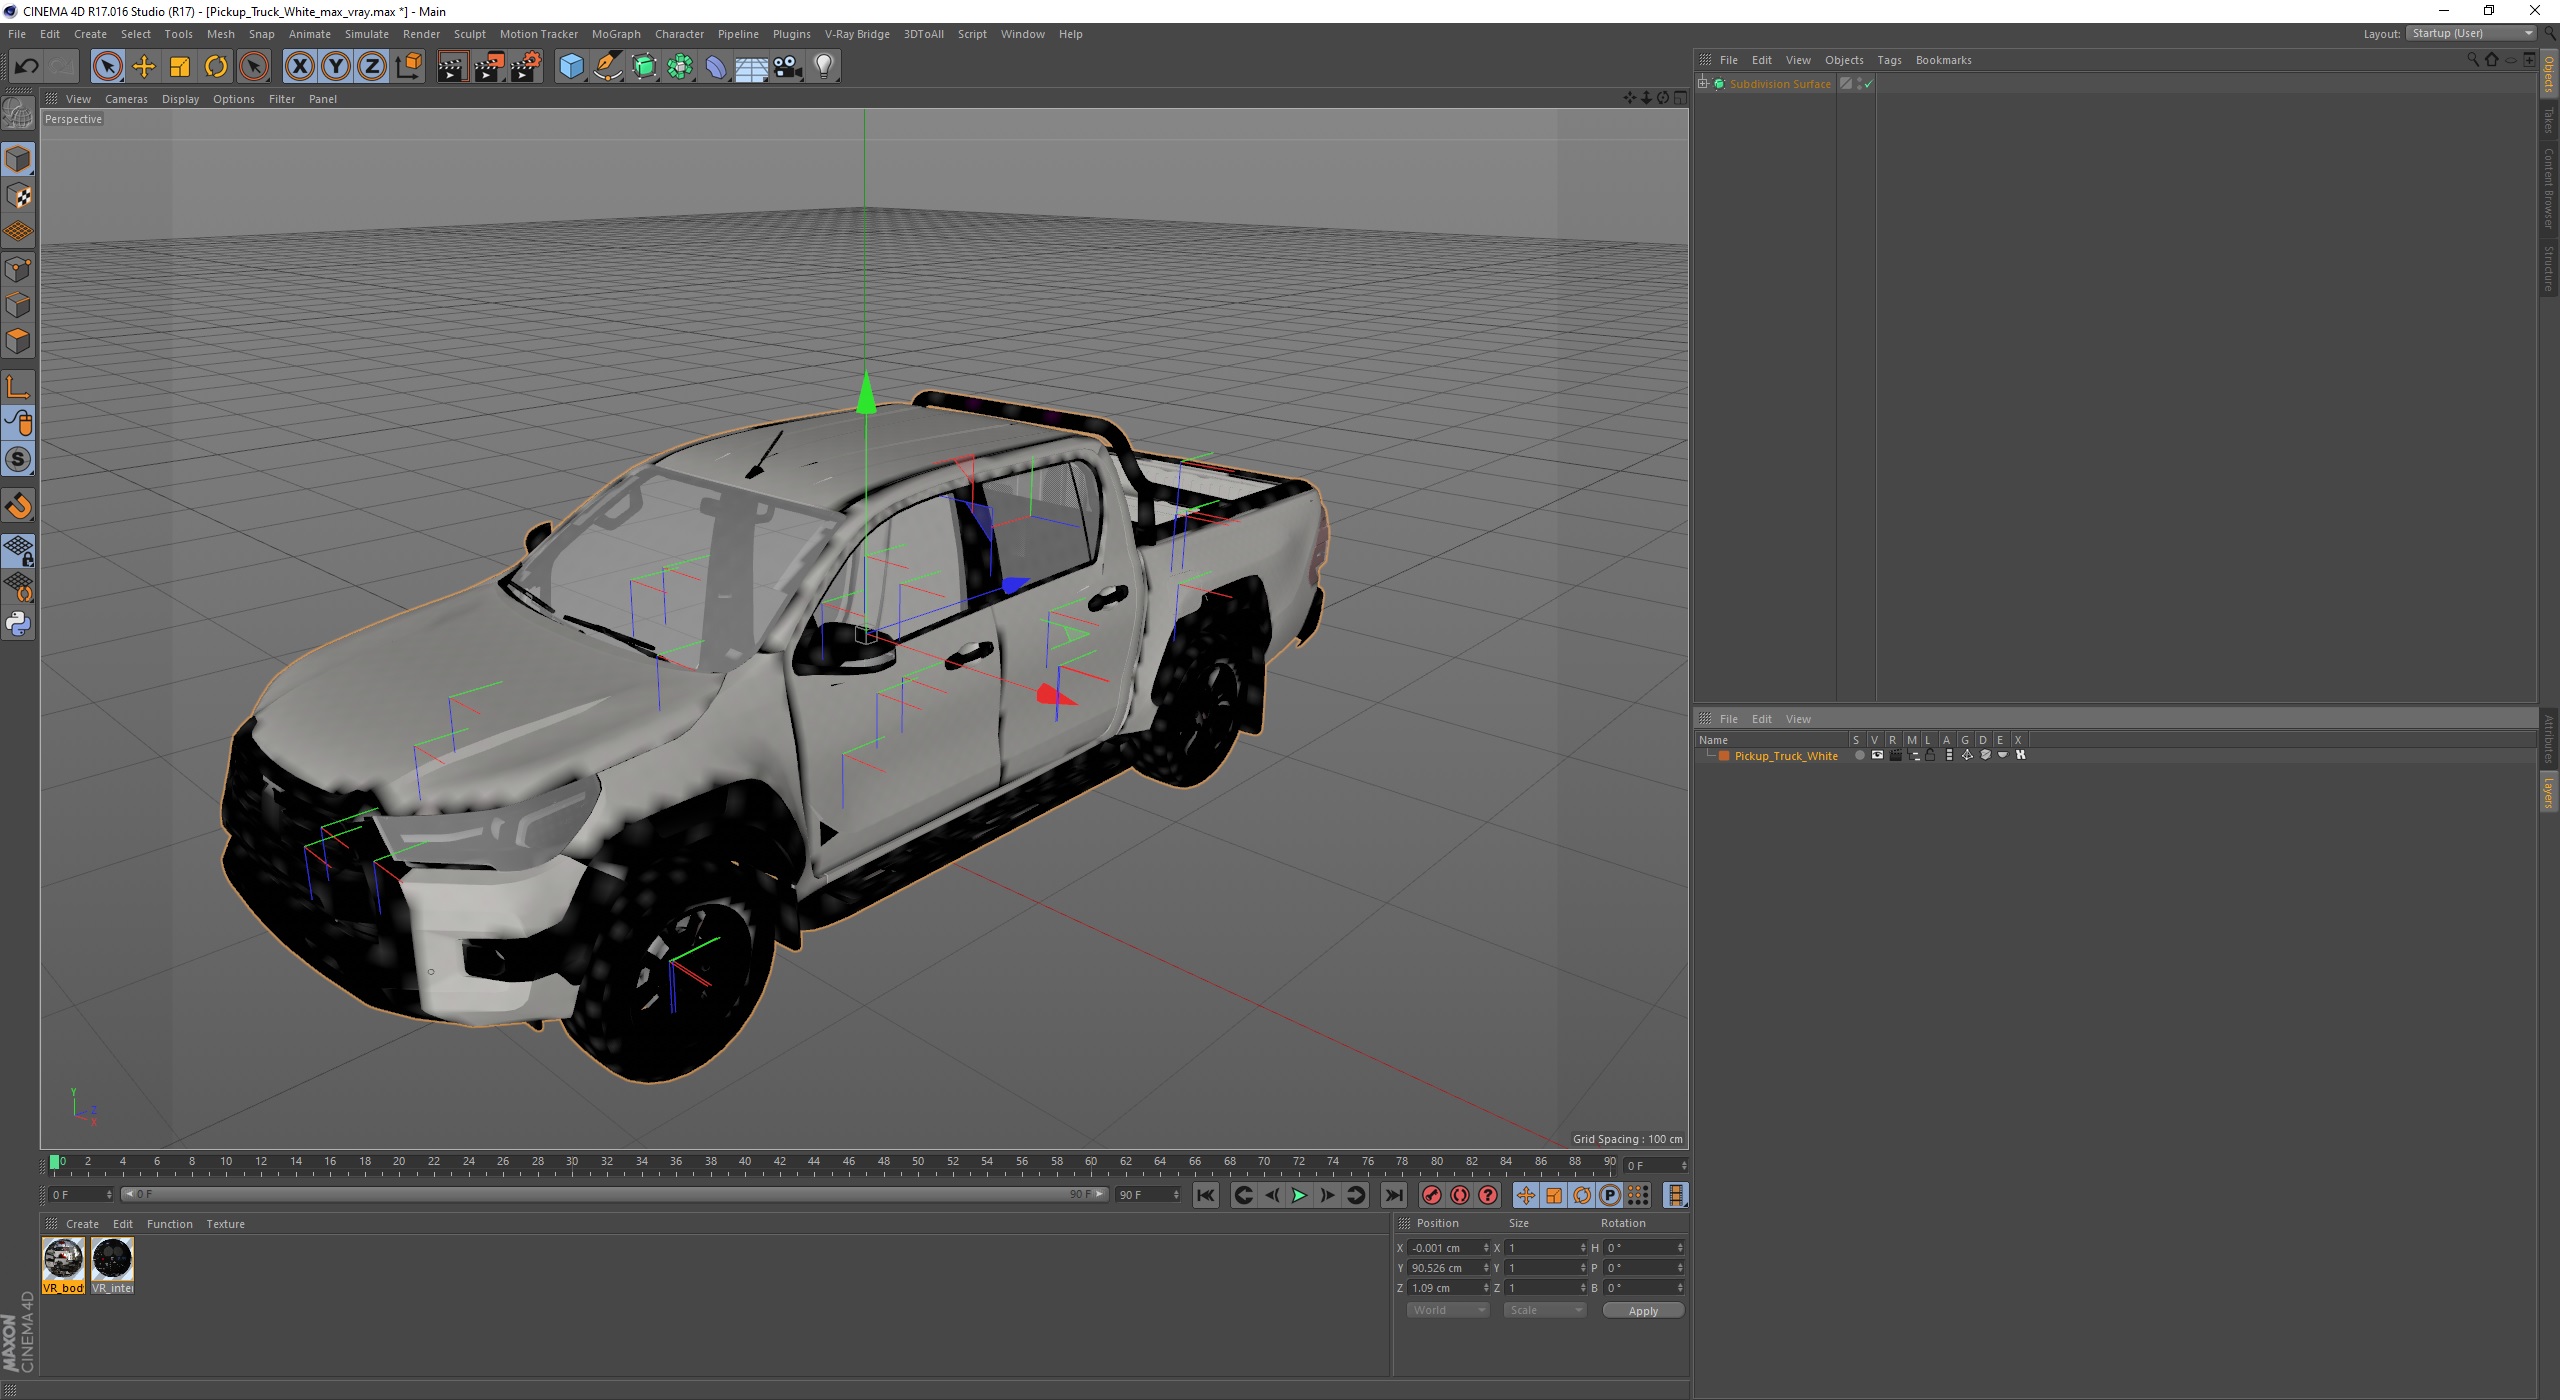Image resolution: width=2560 pixels, height=1400 pixels.
Task: Open viewport Cameras menu
Action: pyautogui.click(x=126, y=99)
